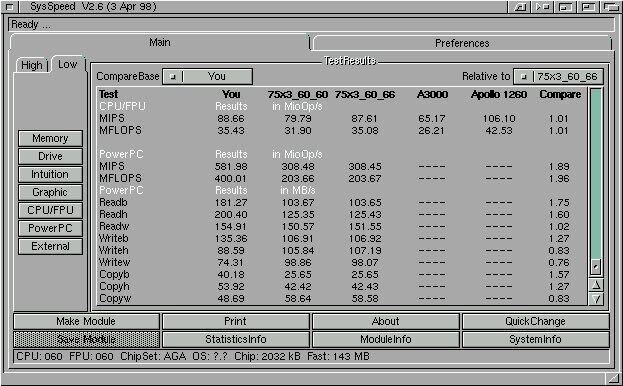Click the PowerPC MFLOPS value 400.01
Viewport: 623px width, 386px height.
[x=231, y=179]
